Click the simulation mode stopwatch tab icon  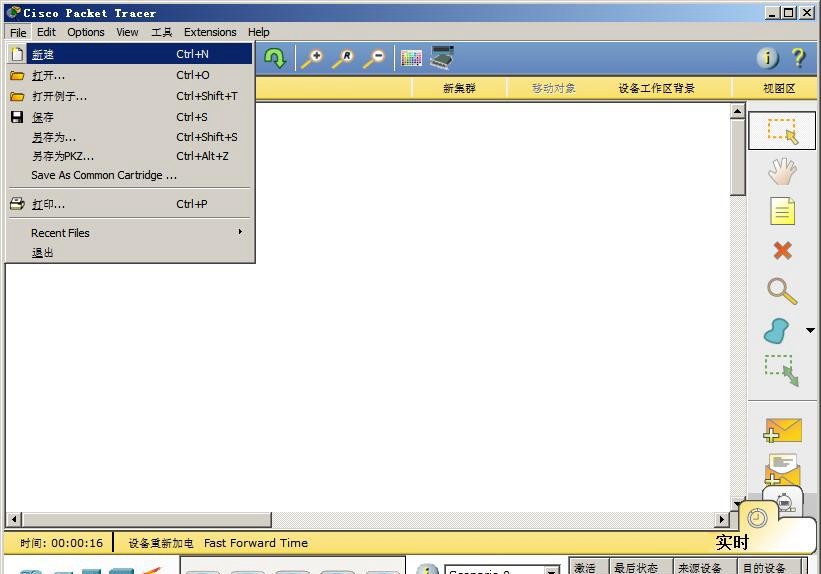pyautogui.click(x=784, y=501)
